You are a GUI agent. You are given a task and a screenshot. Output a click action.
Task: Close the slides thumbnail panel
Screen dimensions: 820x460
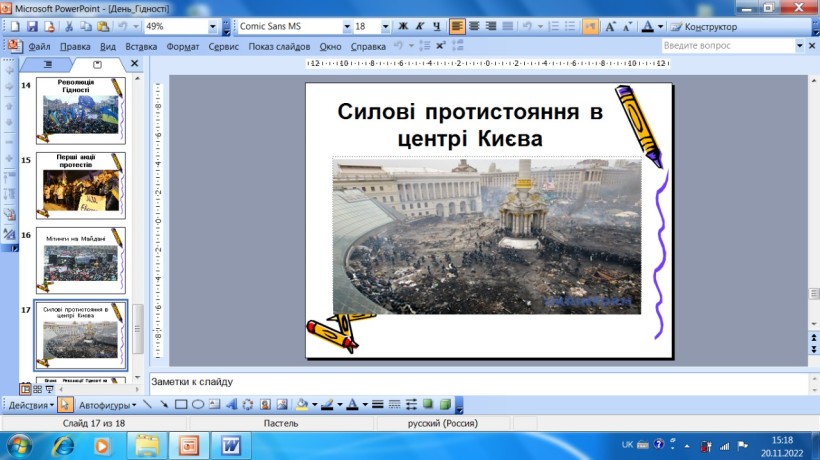click(x=134, y=63)
